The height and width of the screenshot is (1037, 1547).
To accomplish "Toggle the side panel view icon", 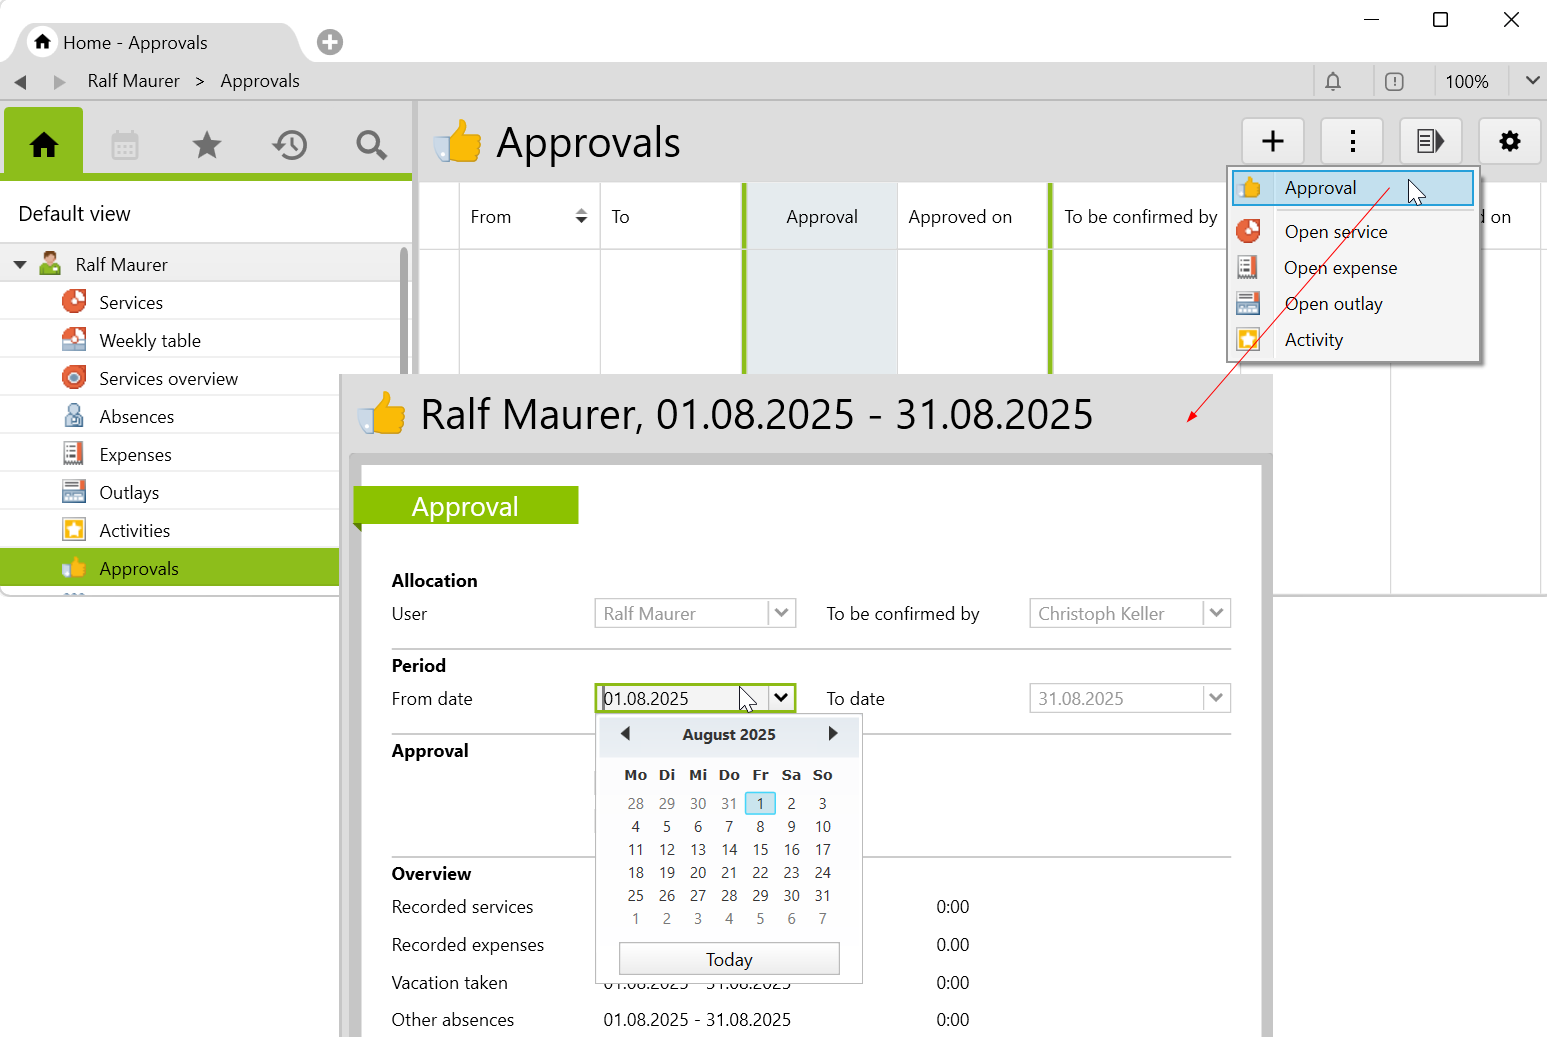I will click(1430, 141).
